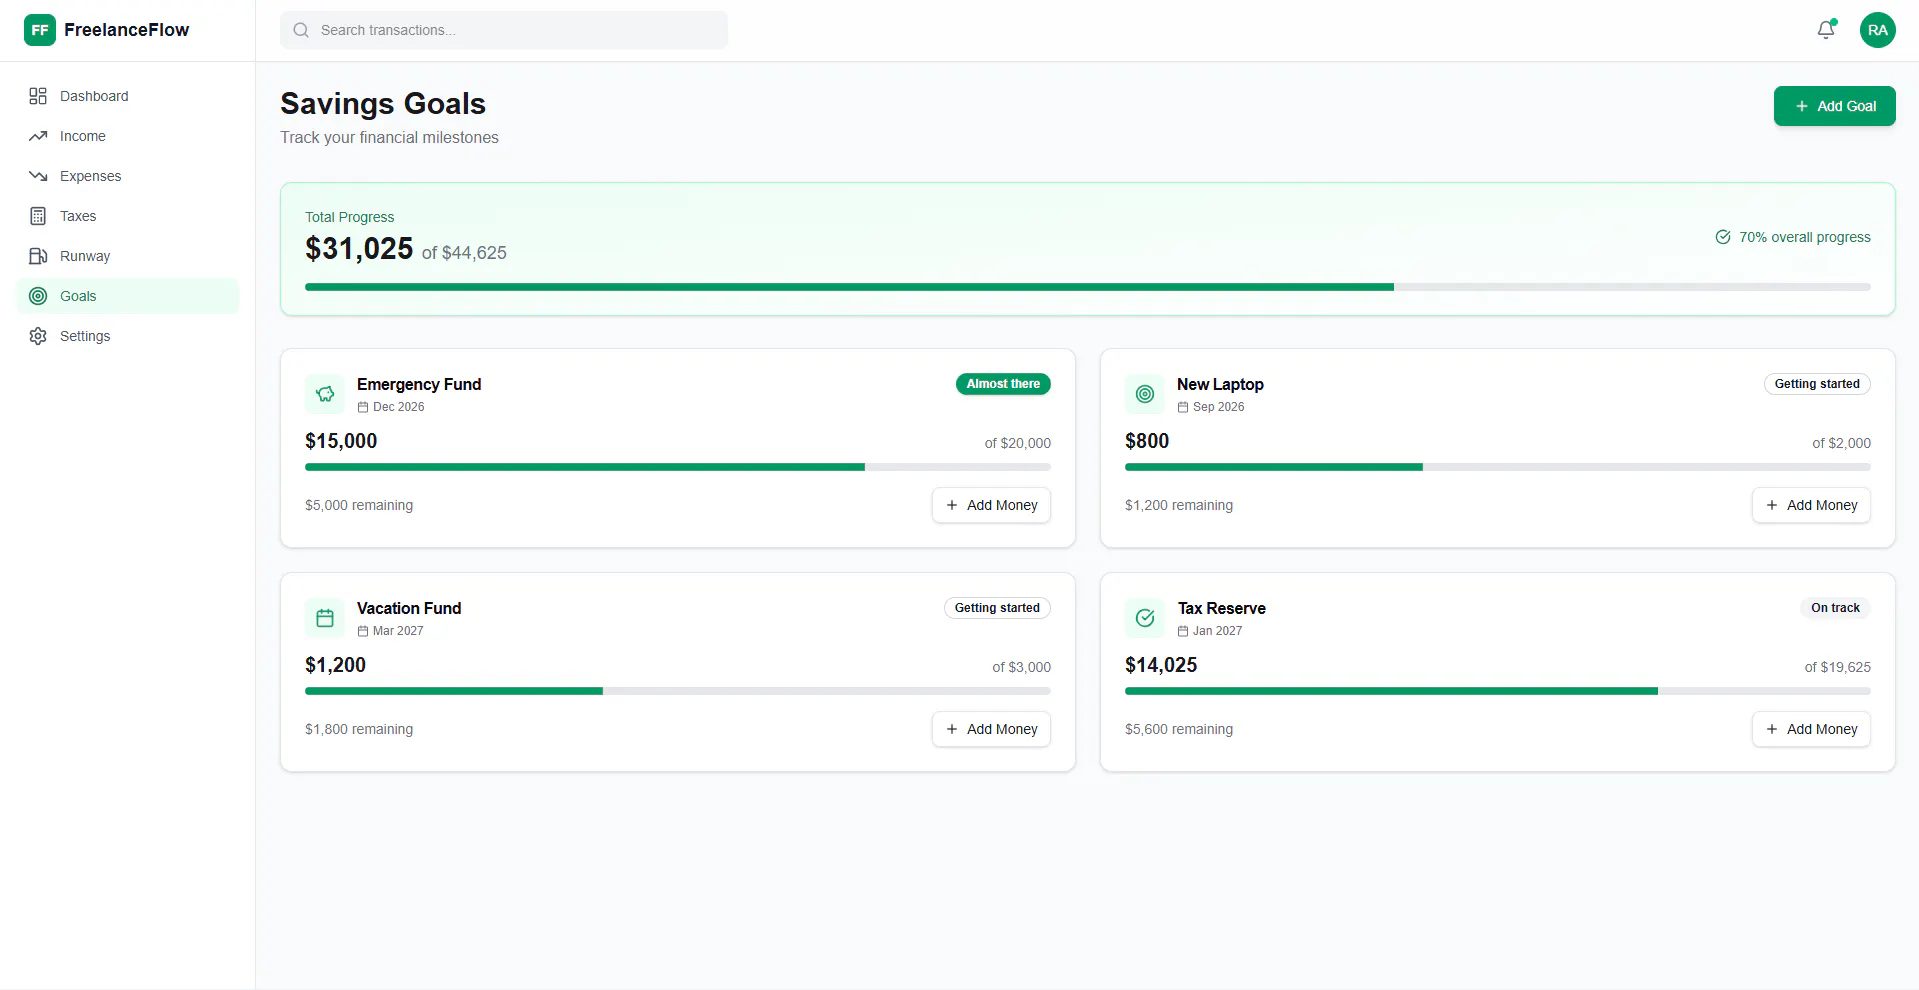The width and height of the screenshot is (1919, 990).
Task: Click the Tax Reserve check-circle icon
Action: point(1145,618)
